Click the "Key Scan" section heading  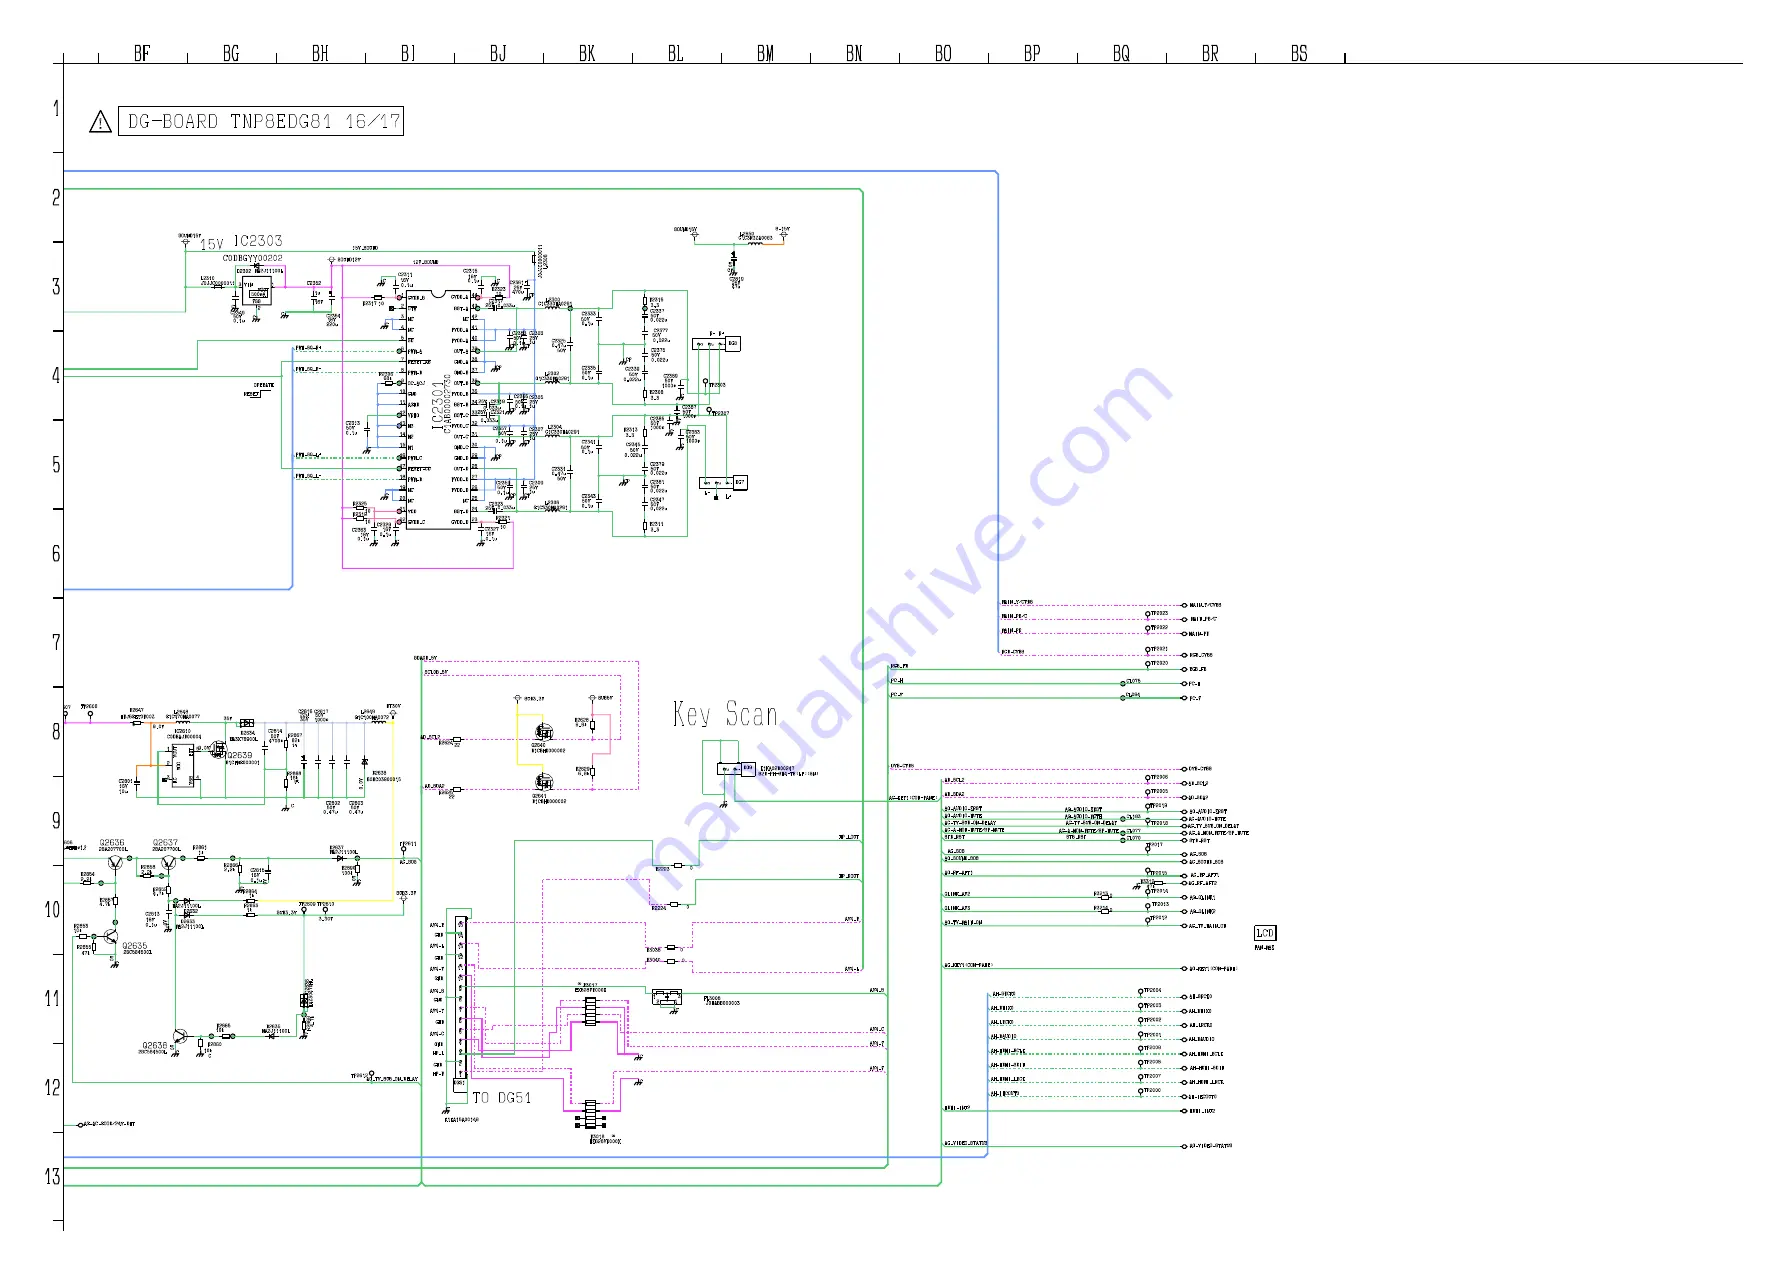[725, 714]
